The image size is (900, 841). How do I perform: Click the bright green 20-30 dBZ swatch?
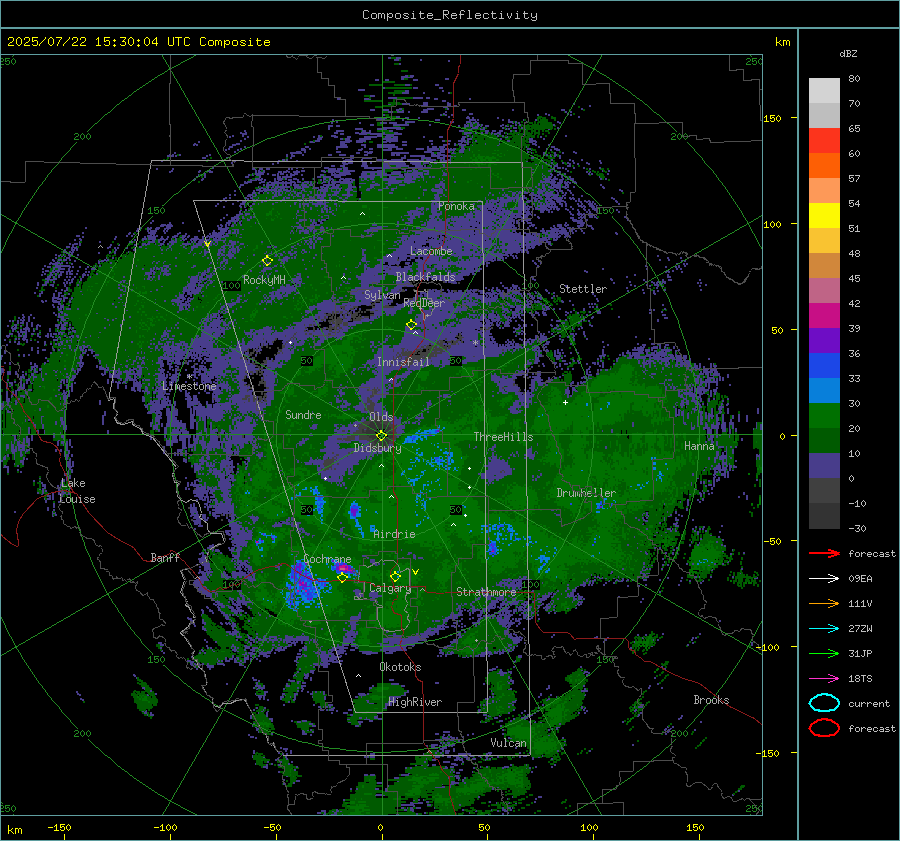[824, 416]
